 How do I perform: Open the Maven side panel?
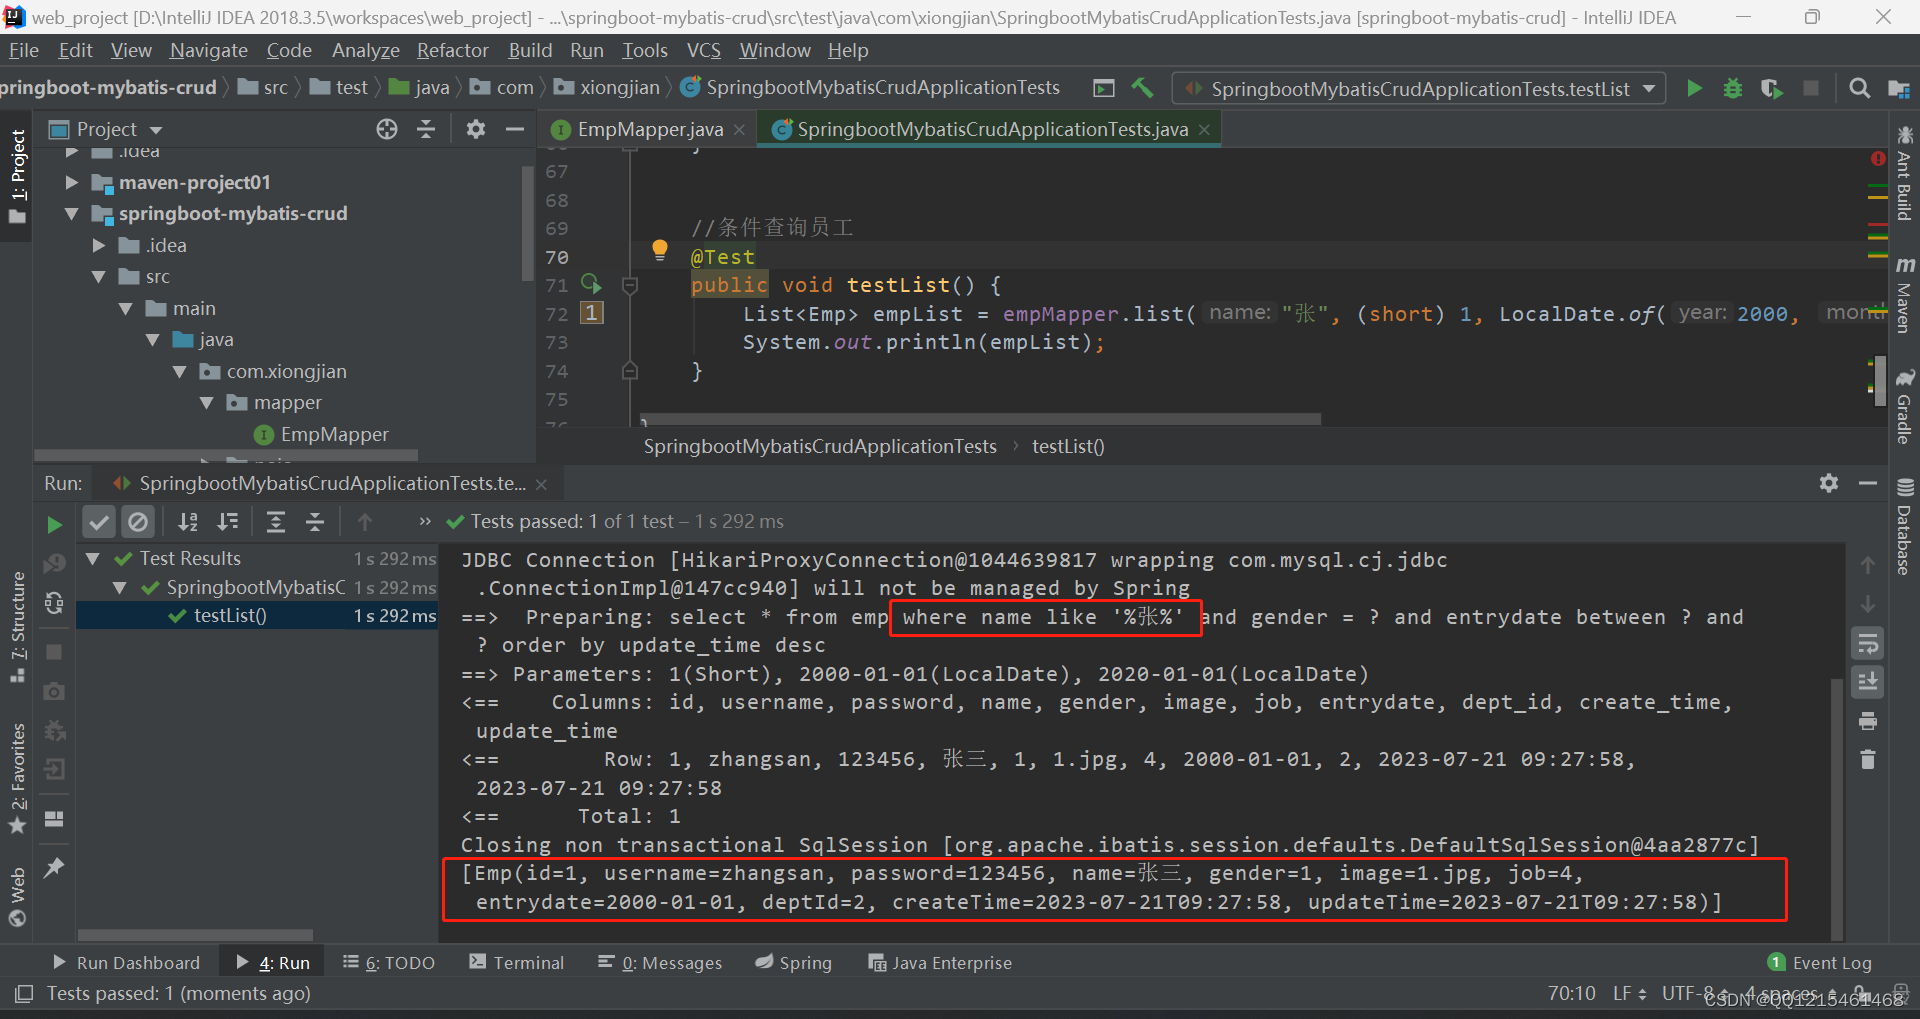1904,294
